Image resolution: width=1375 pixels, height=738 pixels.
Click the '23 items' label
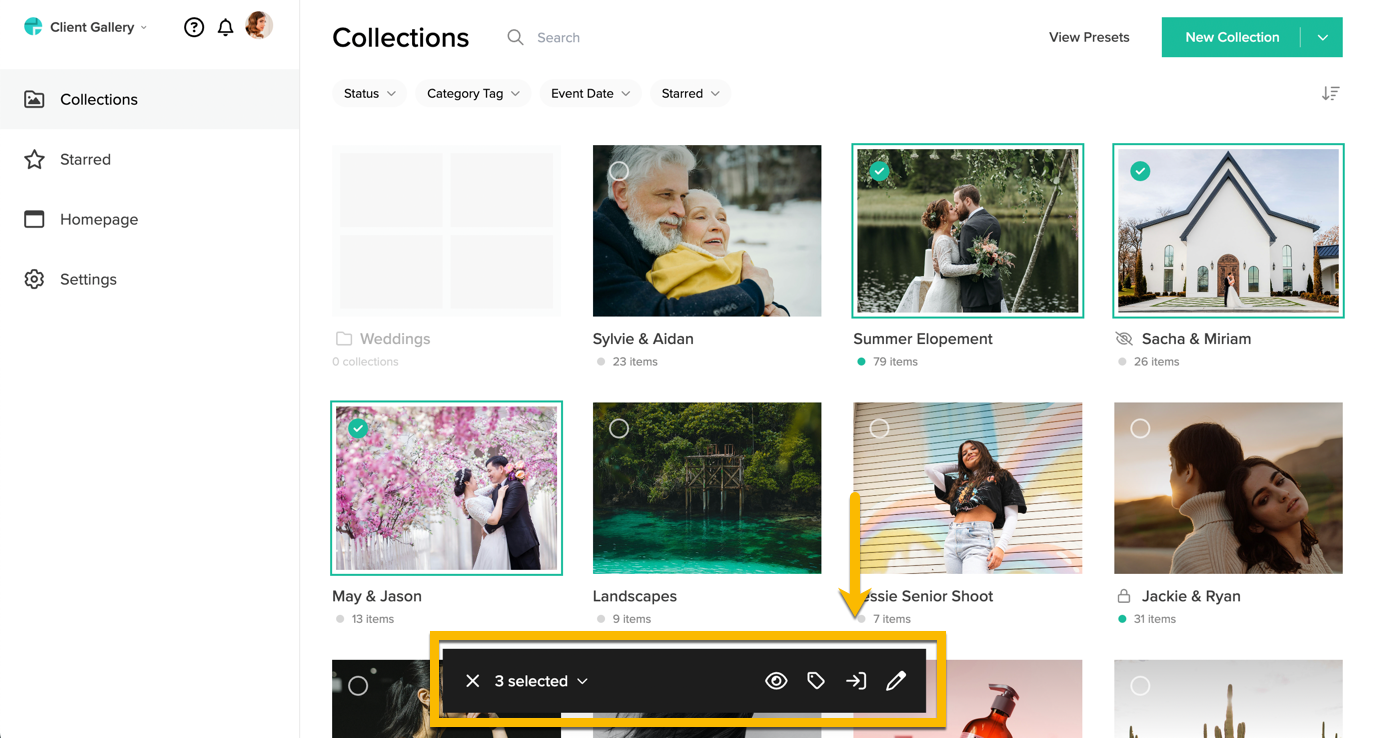coord(635,362)
